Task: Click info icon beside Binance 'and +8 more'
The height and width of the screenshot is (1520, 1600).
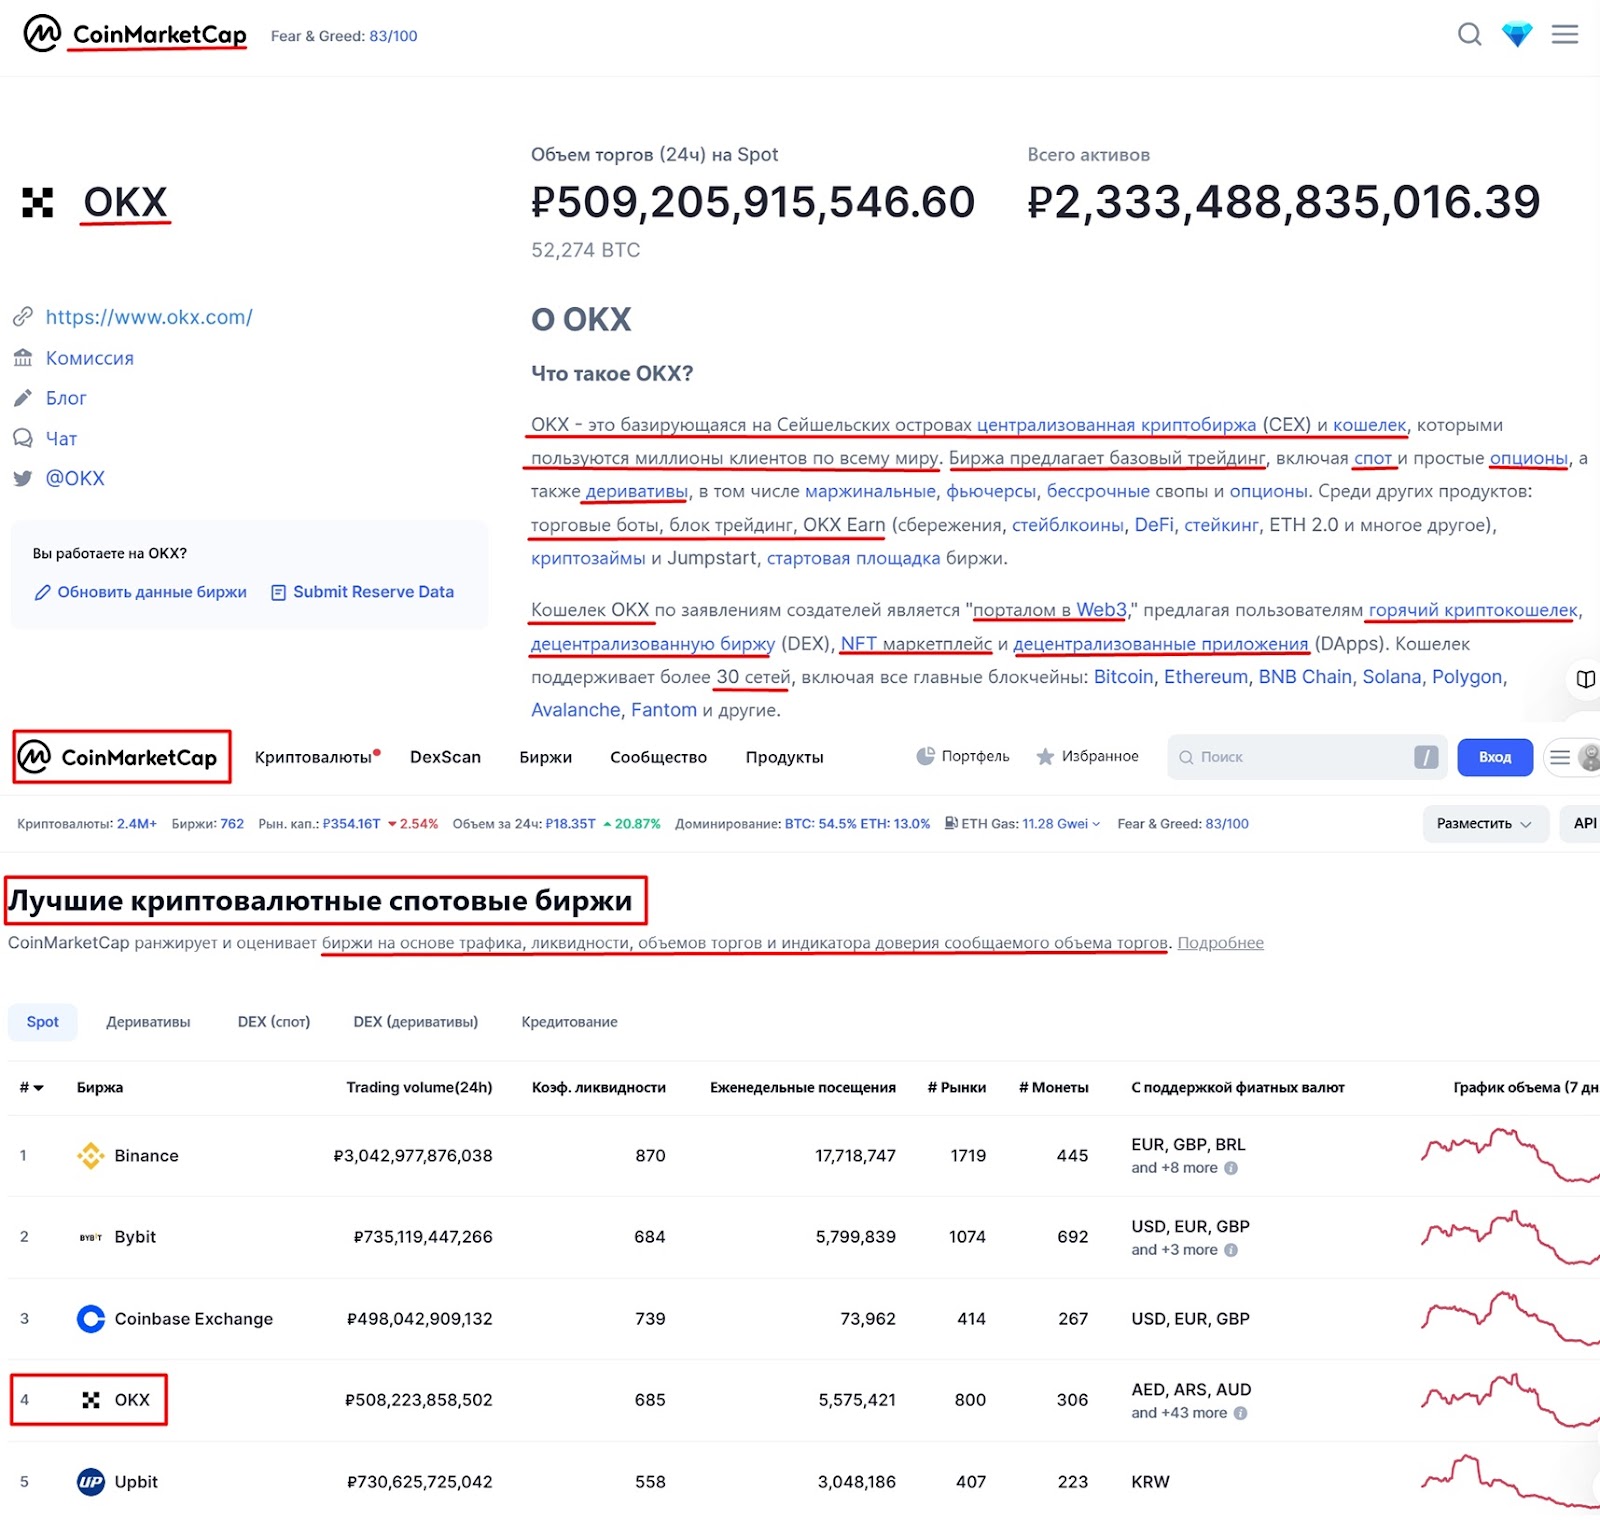Action: click(1231, 1168)
